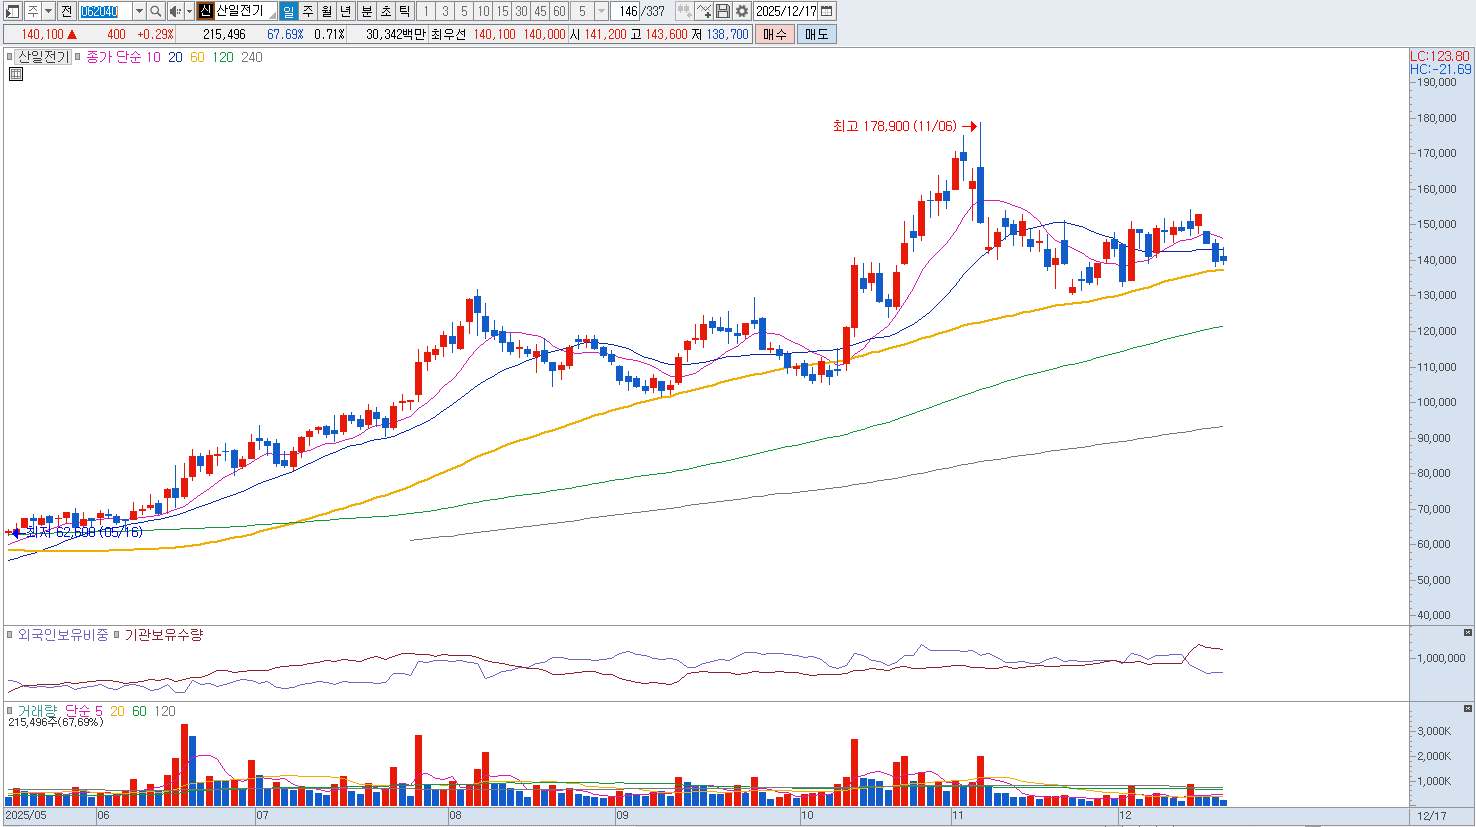Open the minute interval dropdown next to 5
This screenshot has height=827, width=1476.
[601, 11]
